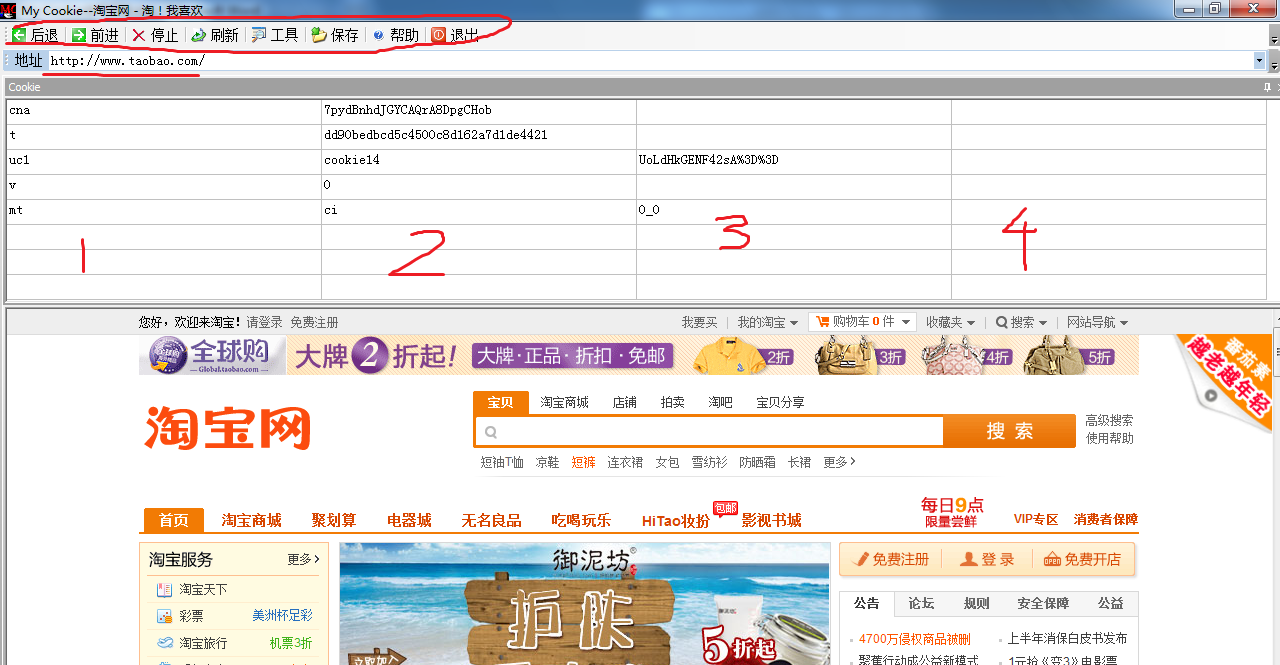Image resolution: width=1280 pixels, height=665 pixels.
Task: Open the 全球购 banner logo
Action: pyautogui.click(x=211, y=355)
